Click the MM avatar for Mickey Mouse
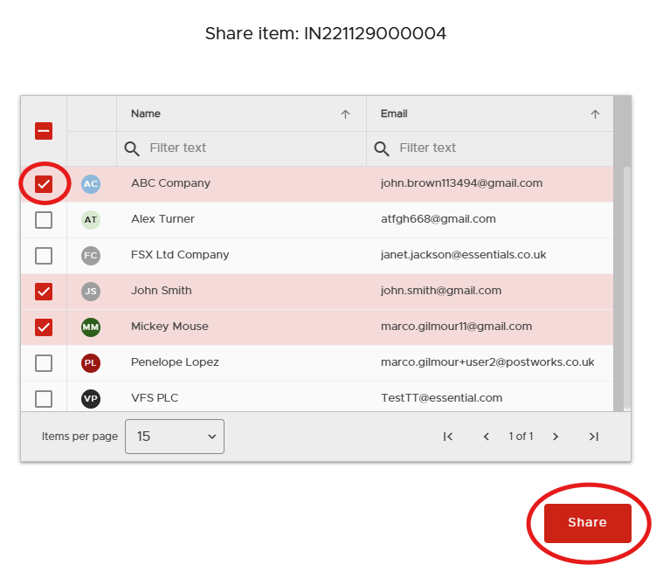The image size is (670, 578). (91, 327)
